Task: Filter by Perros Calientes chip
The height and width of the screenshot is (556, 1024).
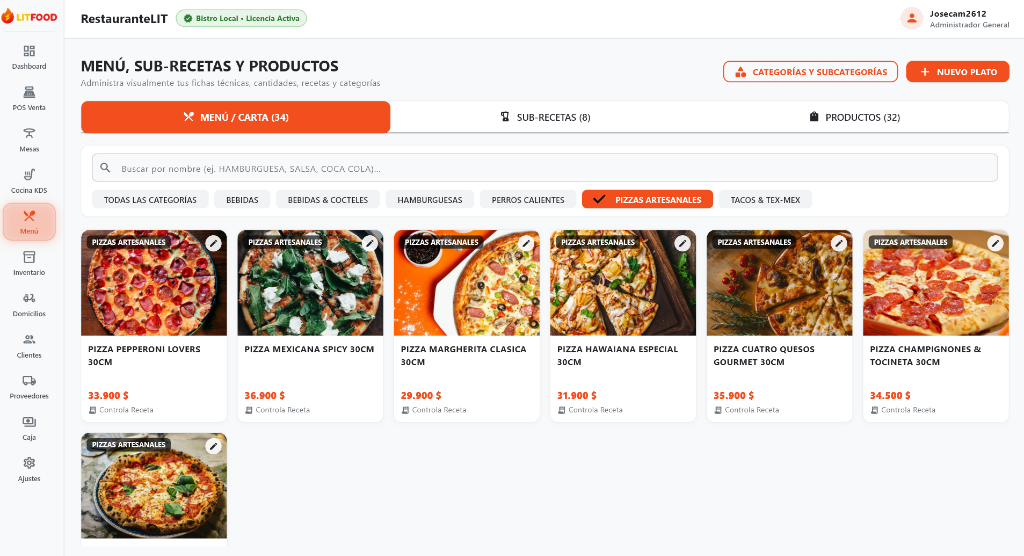Action: (528, 199)
